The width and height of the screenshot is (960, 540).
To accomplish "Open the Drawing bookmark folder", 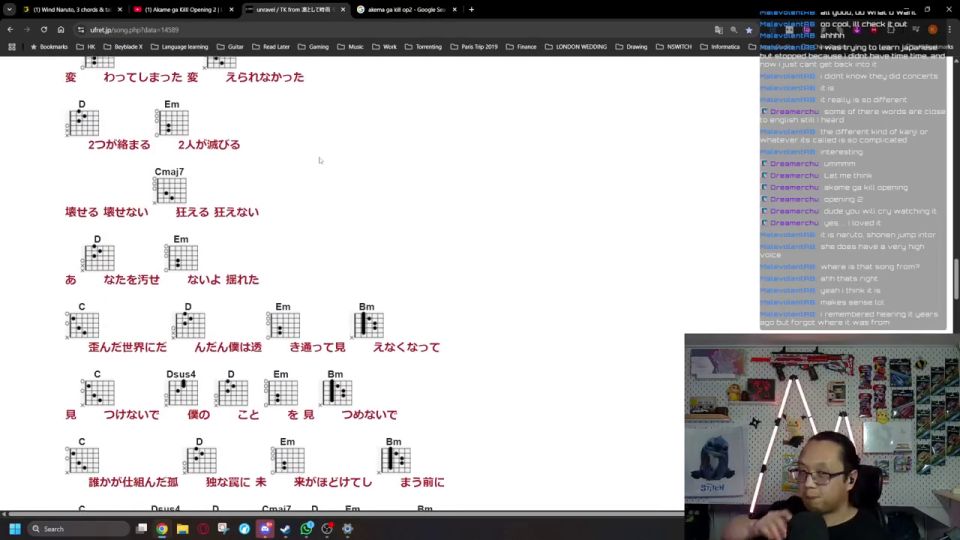I will click(x=631, y=47).
